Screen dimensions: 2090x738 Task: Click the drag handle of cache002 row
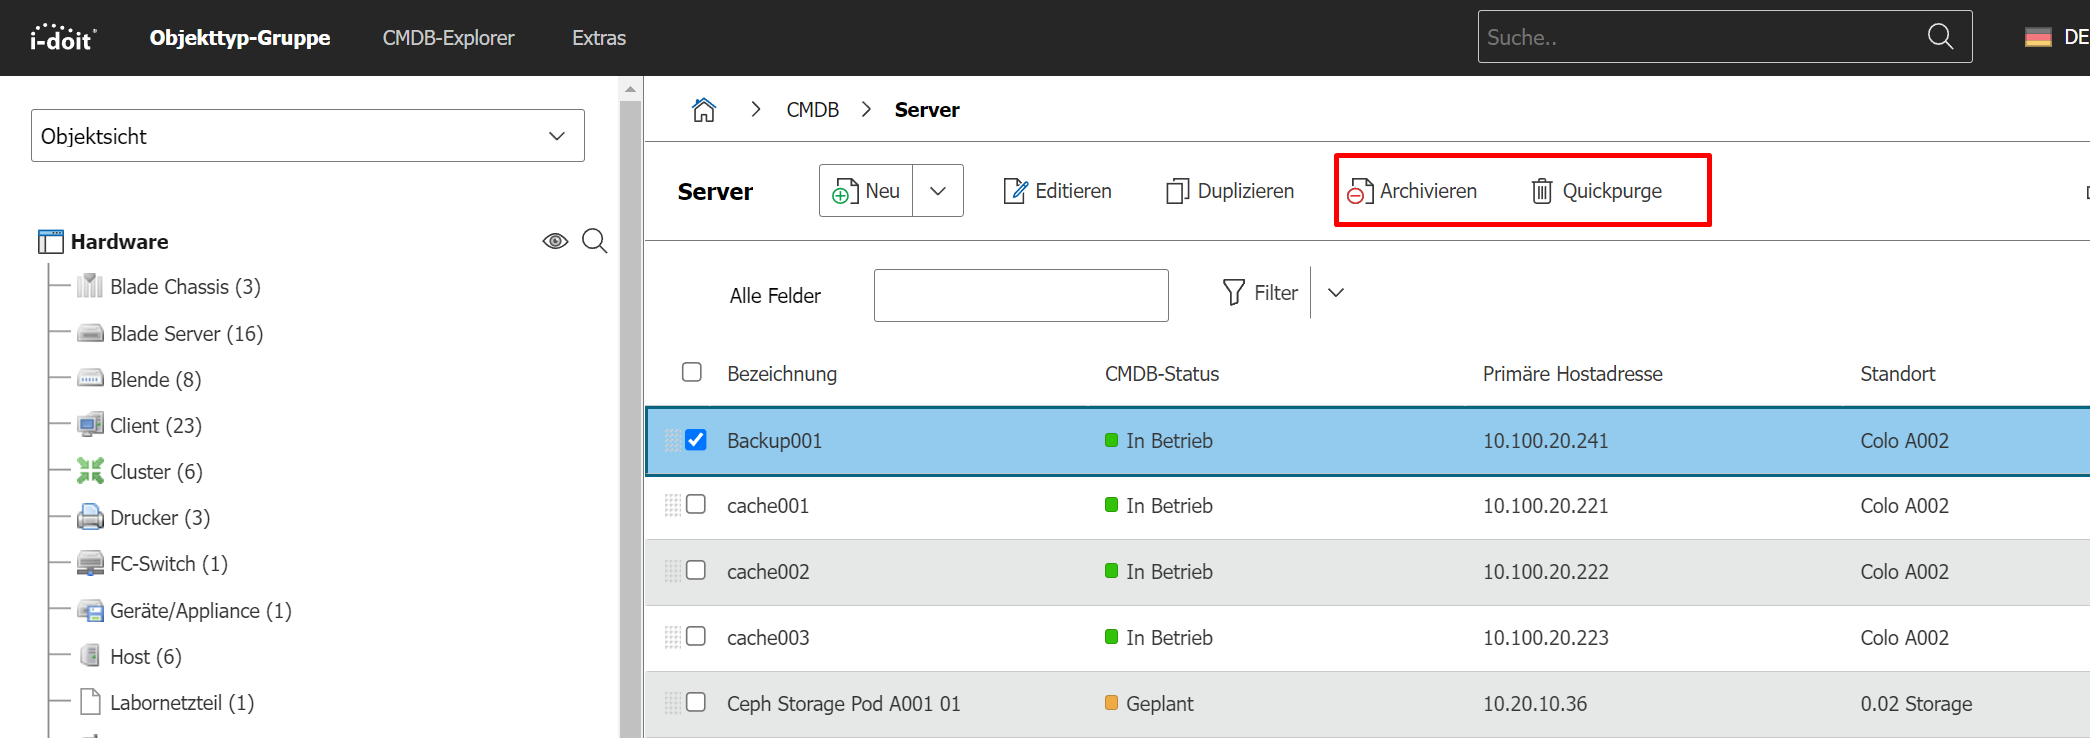[x=672, y=571]
